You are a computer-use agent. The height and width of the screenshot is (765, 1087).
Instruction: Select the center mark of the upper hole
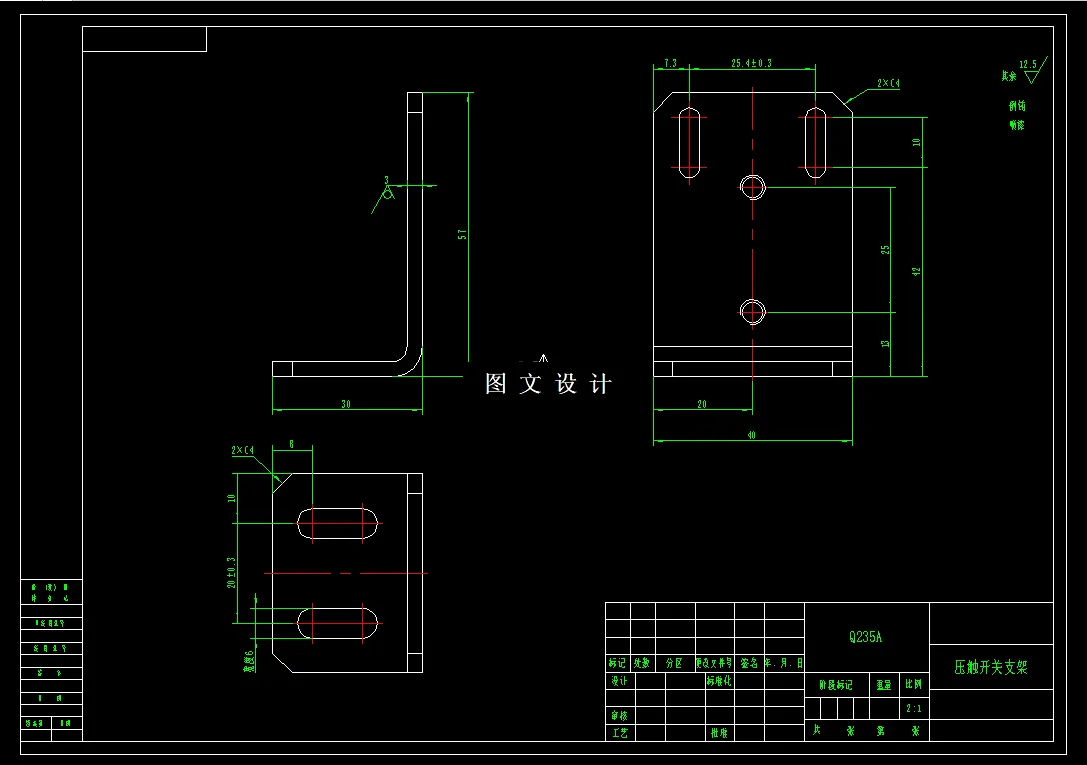752,187
